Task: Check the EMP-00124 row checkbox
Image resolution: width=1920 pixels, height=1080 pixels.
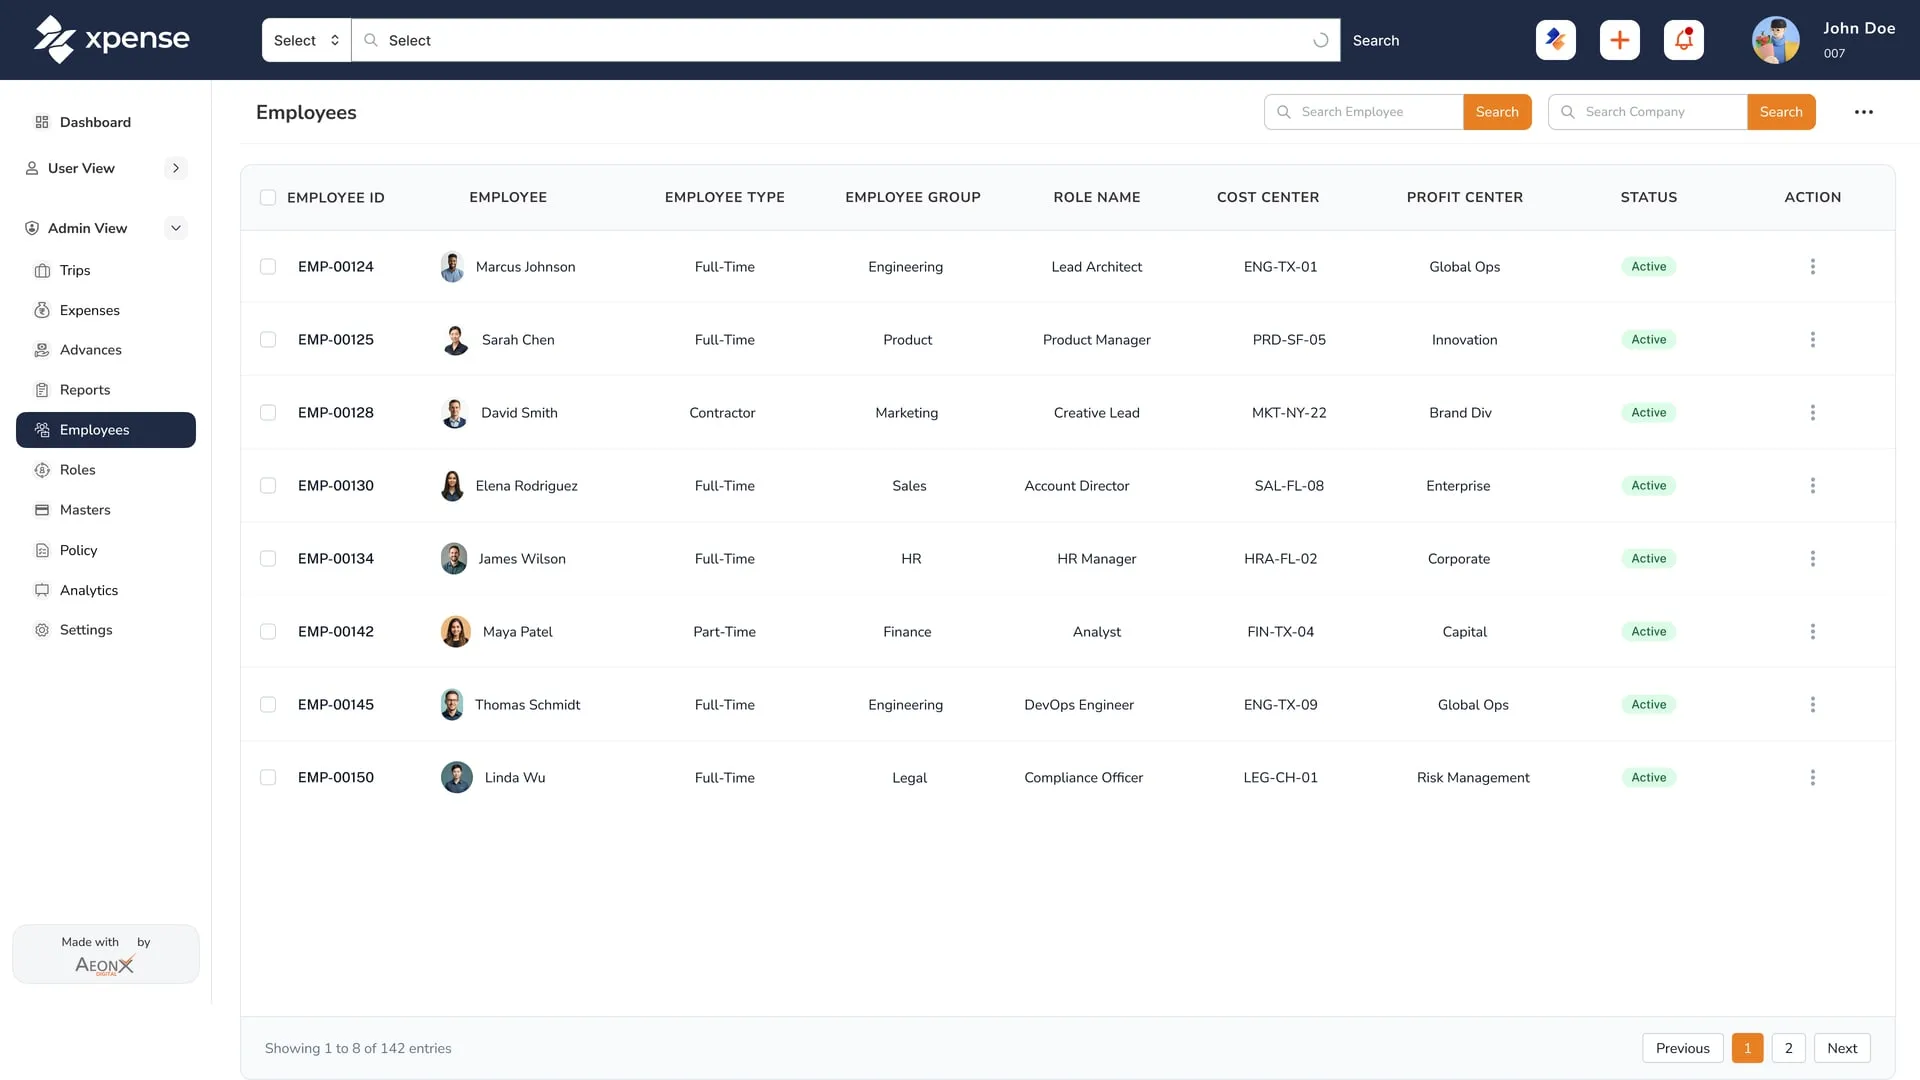Action: (268, 267)
